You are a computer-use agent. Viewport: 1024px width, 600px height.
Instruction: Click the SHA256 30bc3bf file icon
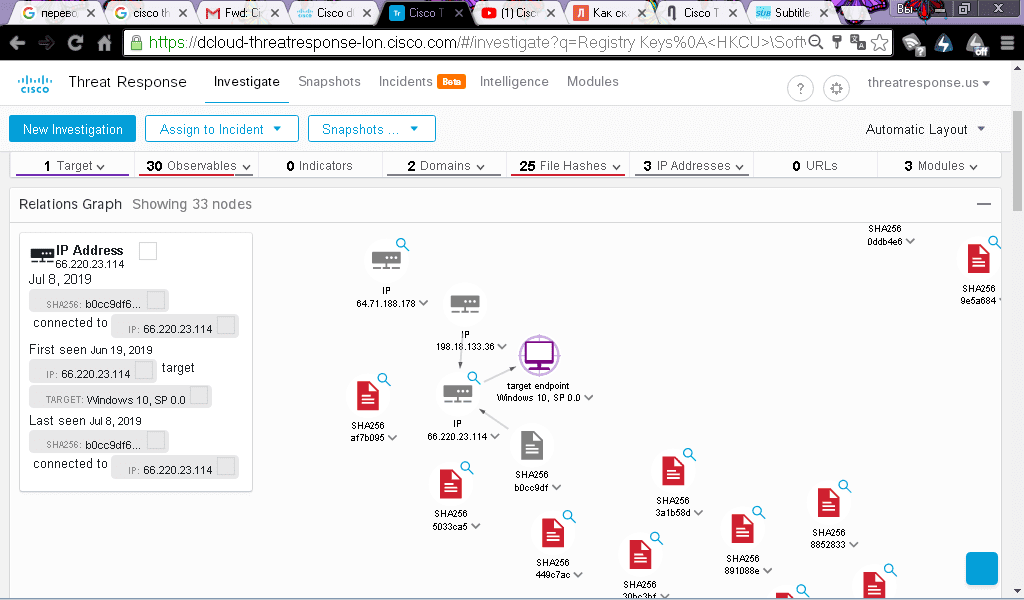click(x=640, y=555)
